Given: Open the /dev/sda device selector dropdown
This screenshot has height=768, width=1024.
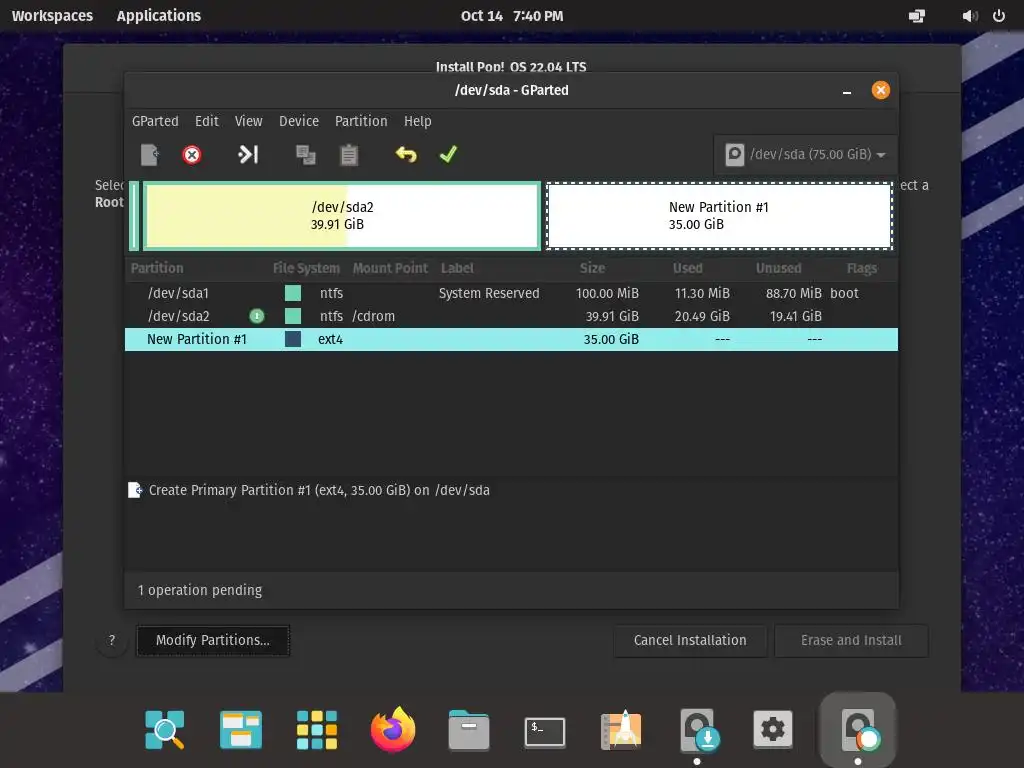Looking at the screenshot, I should point(805,155).
